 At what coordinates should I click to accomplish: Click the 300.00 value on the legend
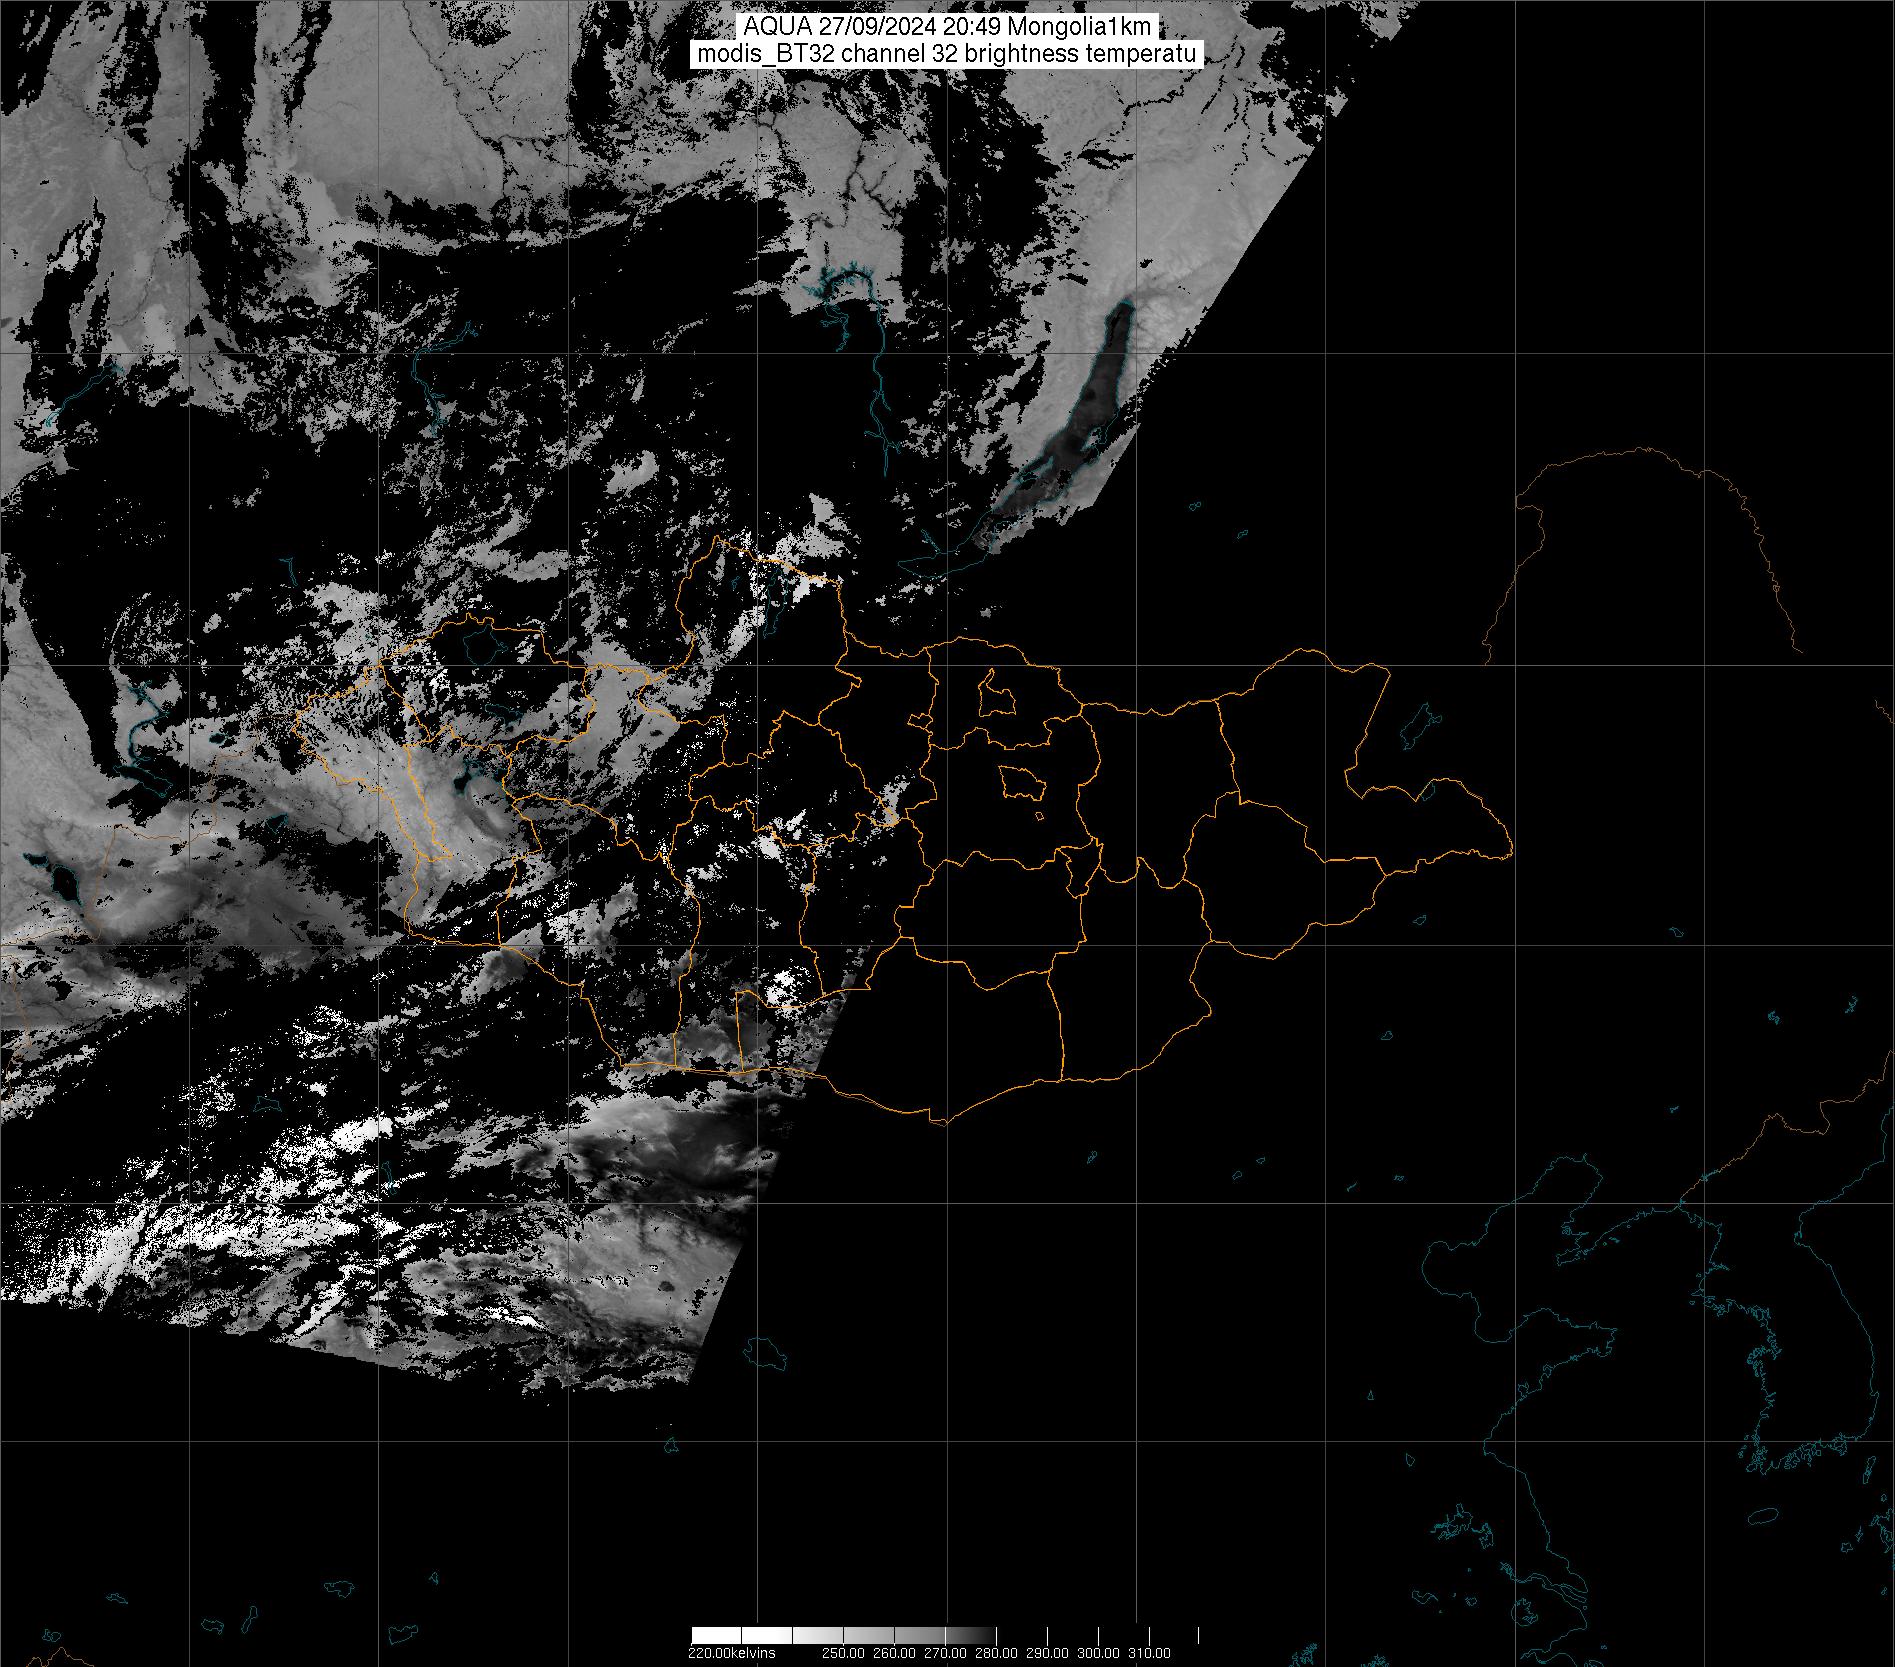(x=1098, y=1653)
